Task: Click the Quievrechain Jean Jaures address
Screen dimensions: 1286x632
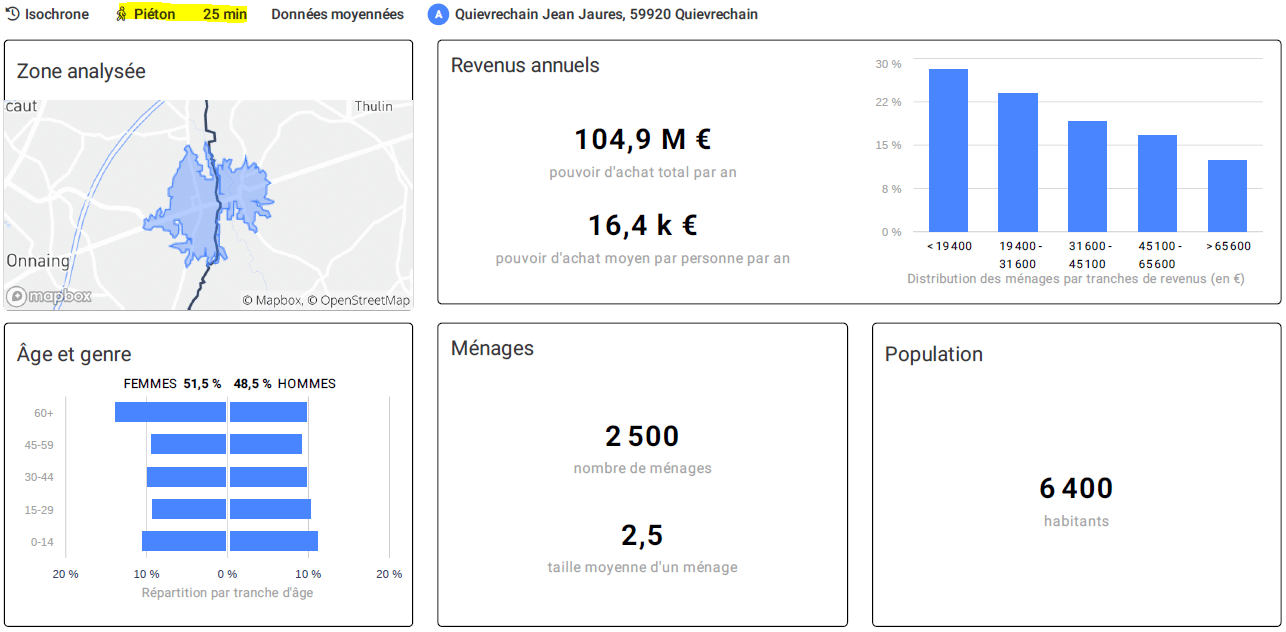Action: coord(606,14)
